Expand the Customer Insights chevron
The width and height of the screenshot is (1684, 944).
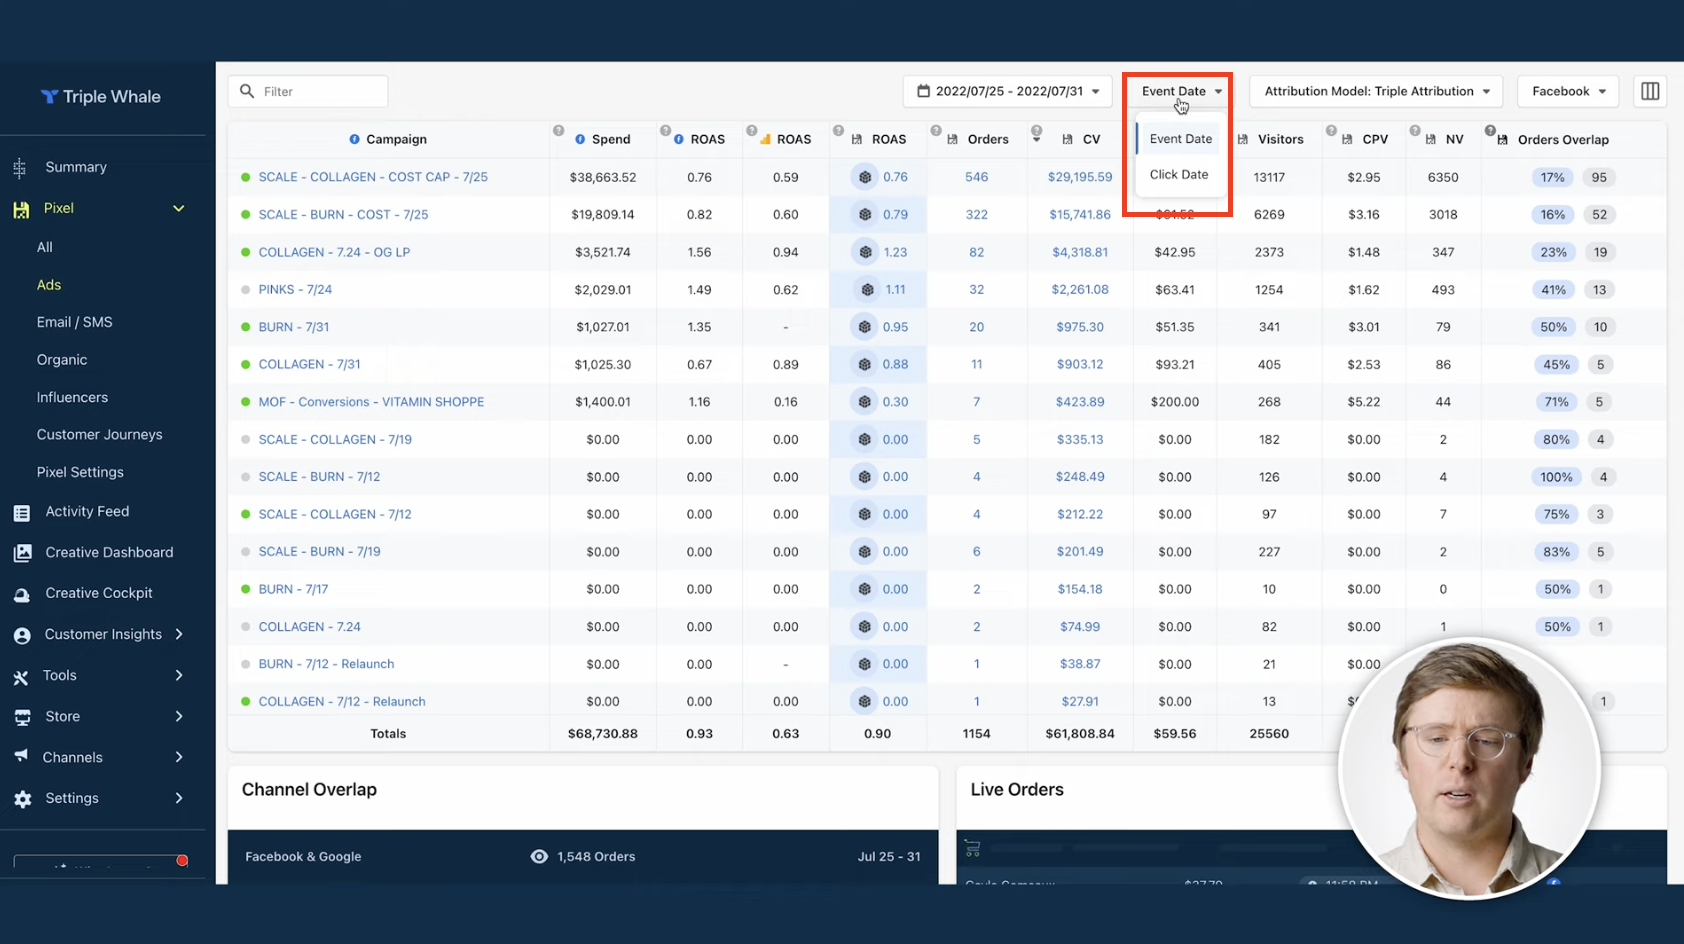(179, 634)
